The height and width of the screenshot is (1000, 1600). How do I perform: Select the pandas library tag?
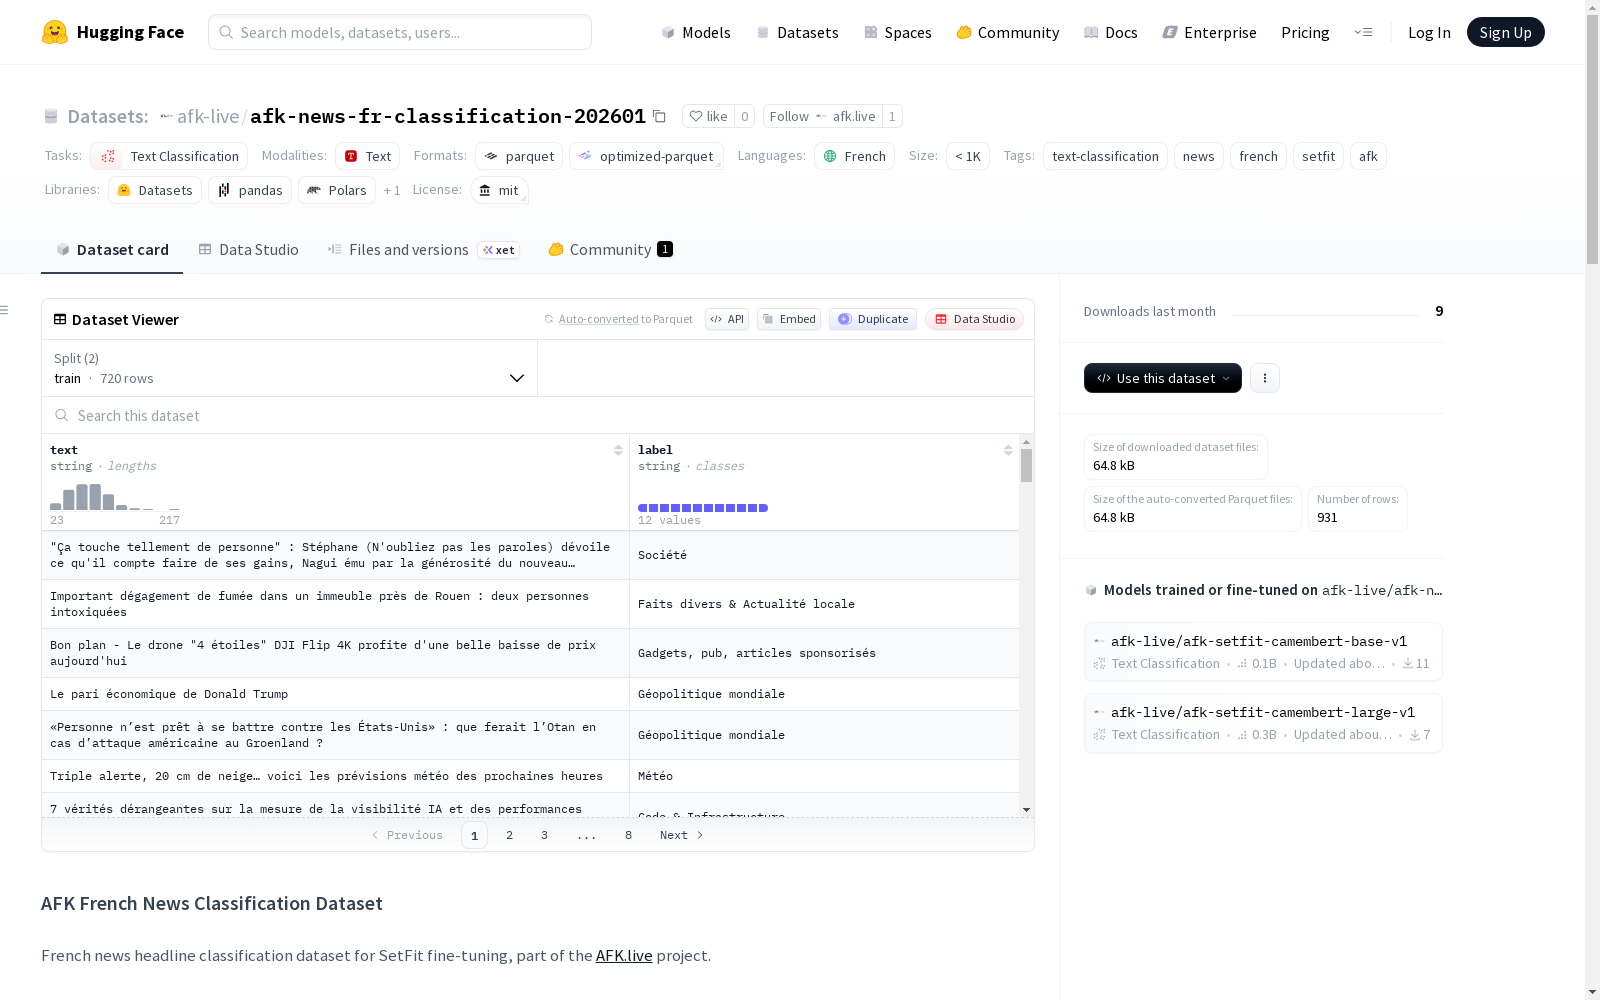pos(250,190)
